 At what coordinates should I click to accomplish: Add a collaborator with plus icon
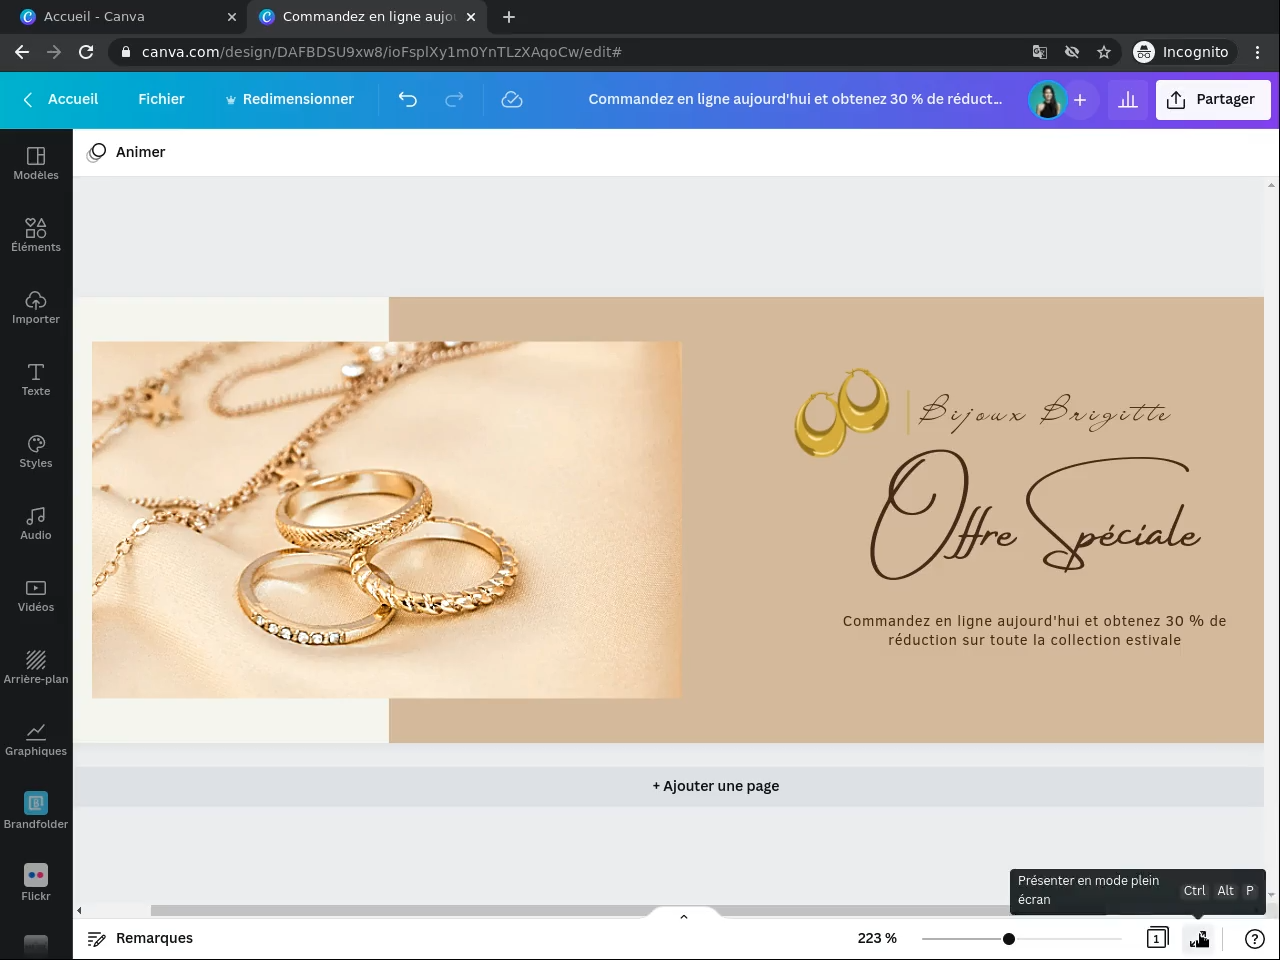click(1080, 99)
